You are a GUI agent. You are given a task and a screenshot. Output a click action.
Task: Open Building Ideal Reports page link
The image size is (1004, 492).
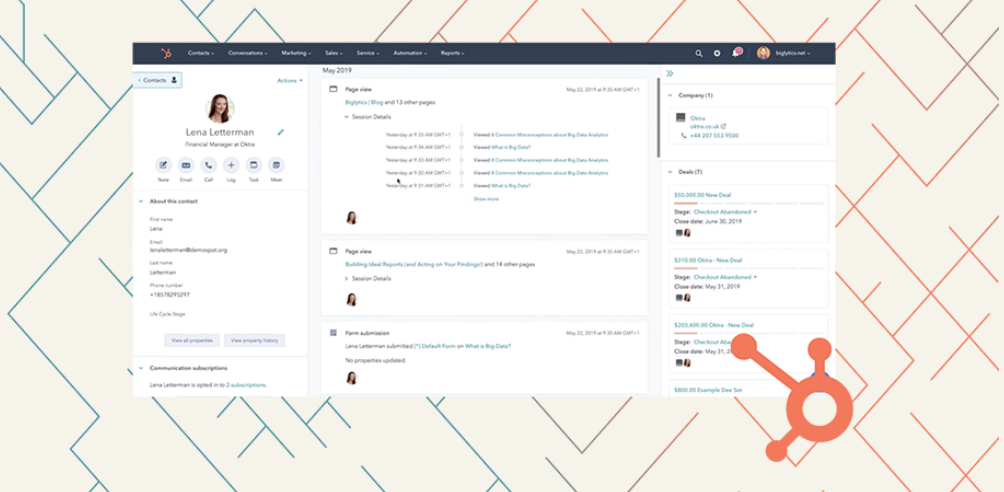(414, 264)
